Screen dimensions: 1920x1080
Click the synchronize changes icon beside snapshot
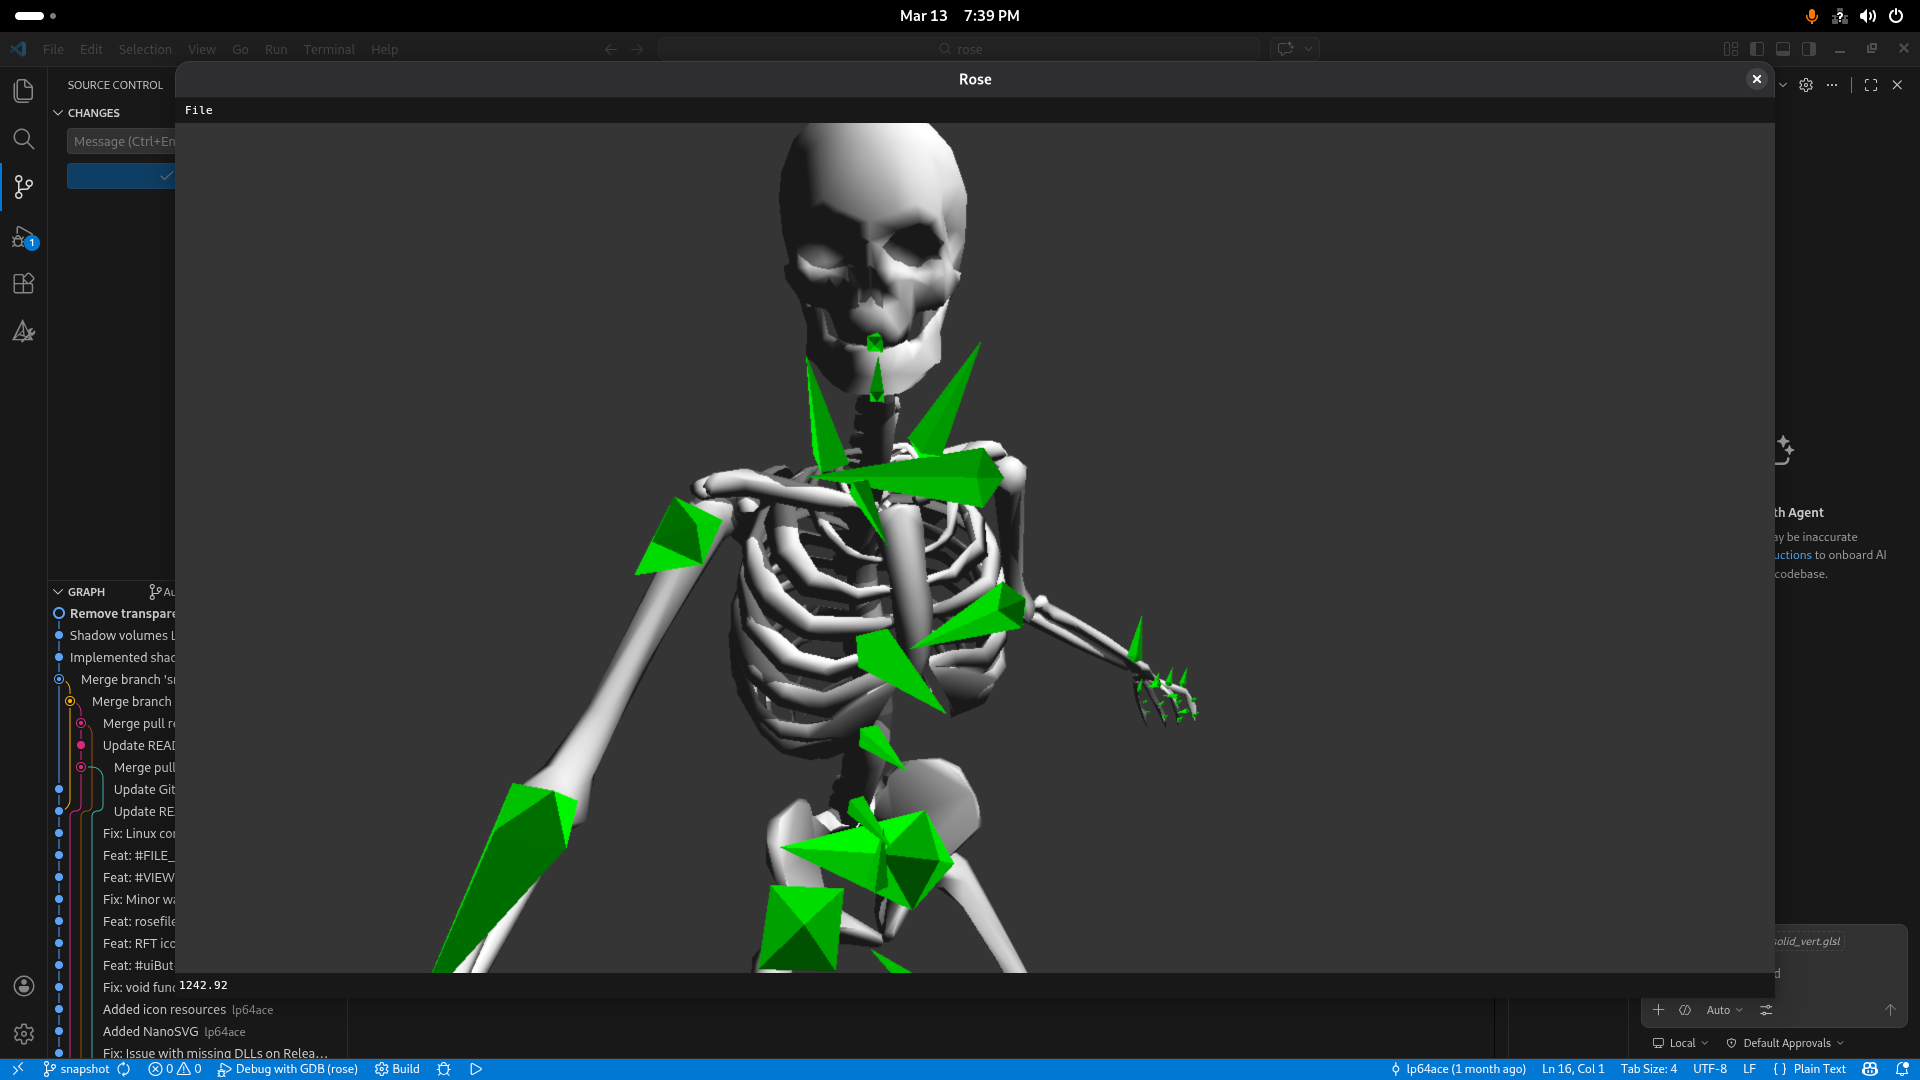(124, 1069)
